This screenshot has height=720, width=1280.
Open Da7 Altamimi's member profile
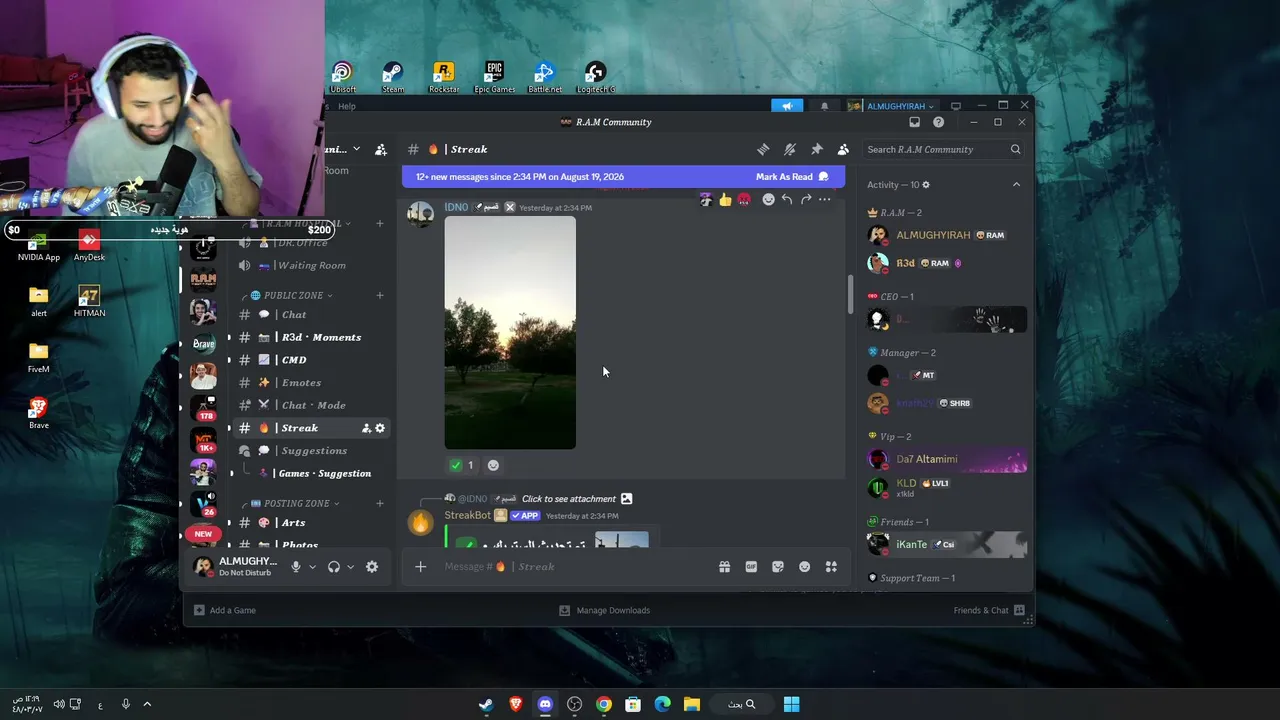[x=946, y=460]
